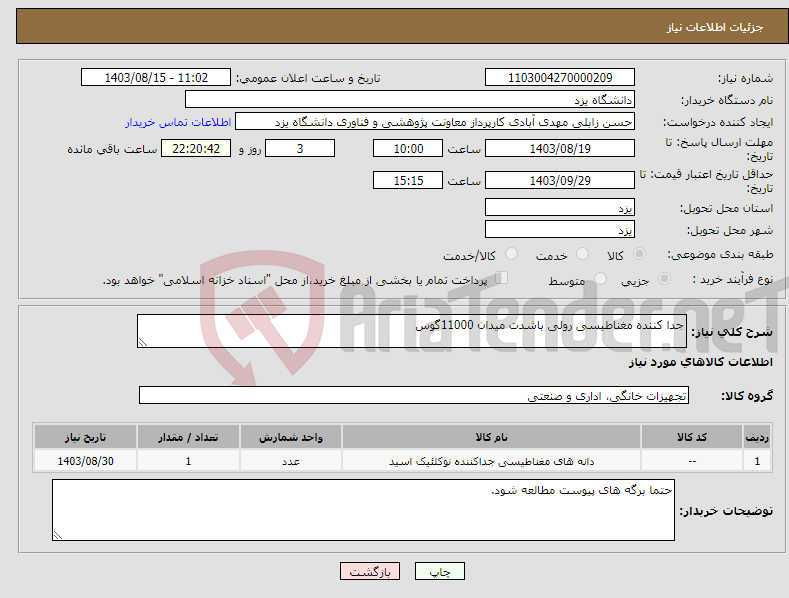This screenshot has width=789, height=598.
Task: Select the خدمت radio button
Action: 582,254
